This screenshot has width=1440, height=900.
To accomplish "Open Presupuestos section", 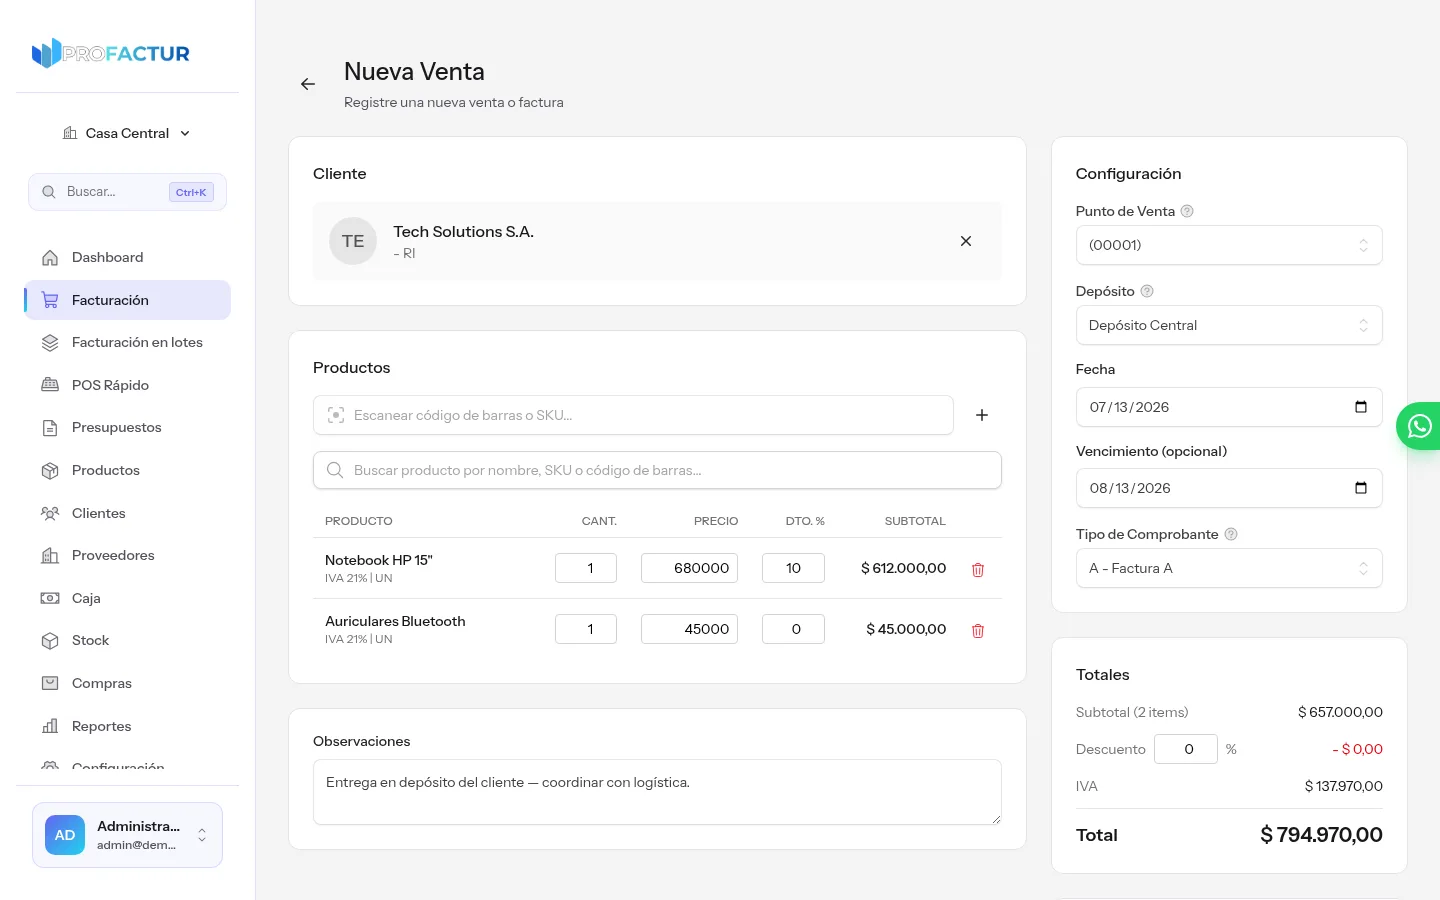I will 128,427.
